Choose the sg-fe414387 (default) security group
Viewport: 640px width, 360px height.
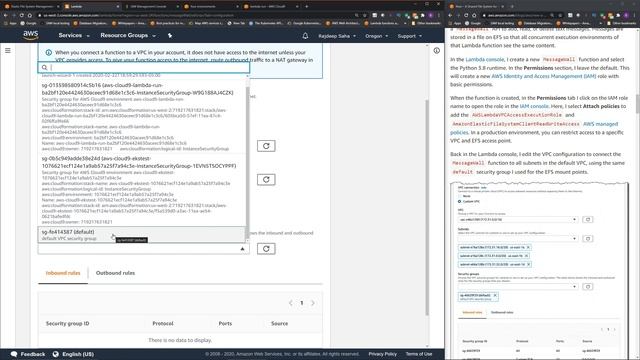tap(142, 235)
